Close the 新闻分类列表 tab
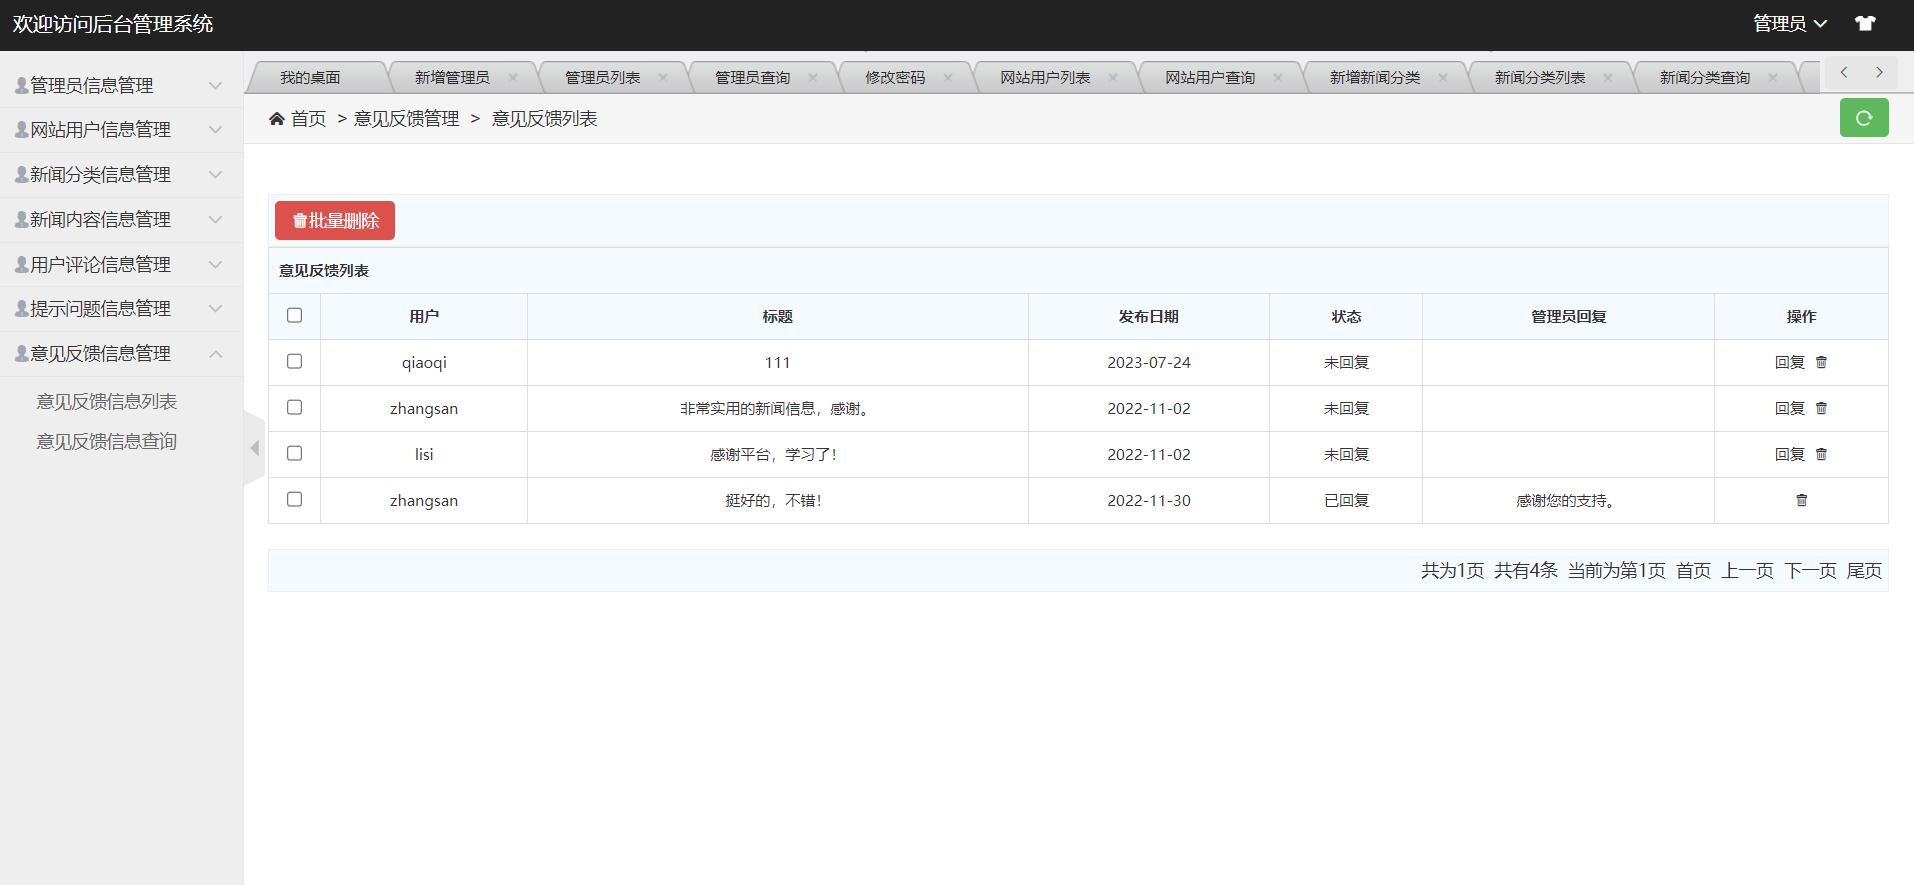 point(1608,77)
